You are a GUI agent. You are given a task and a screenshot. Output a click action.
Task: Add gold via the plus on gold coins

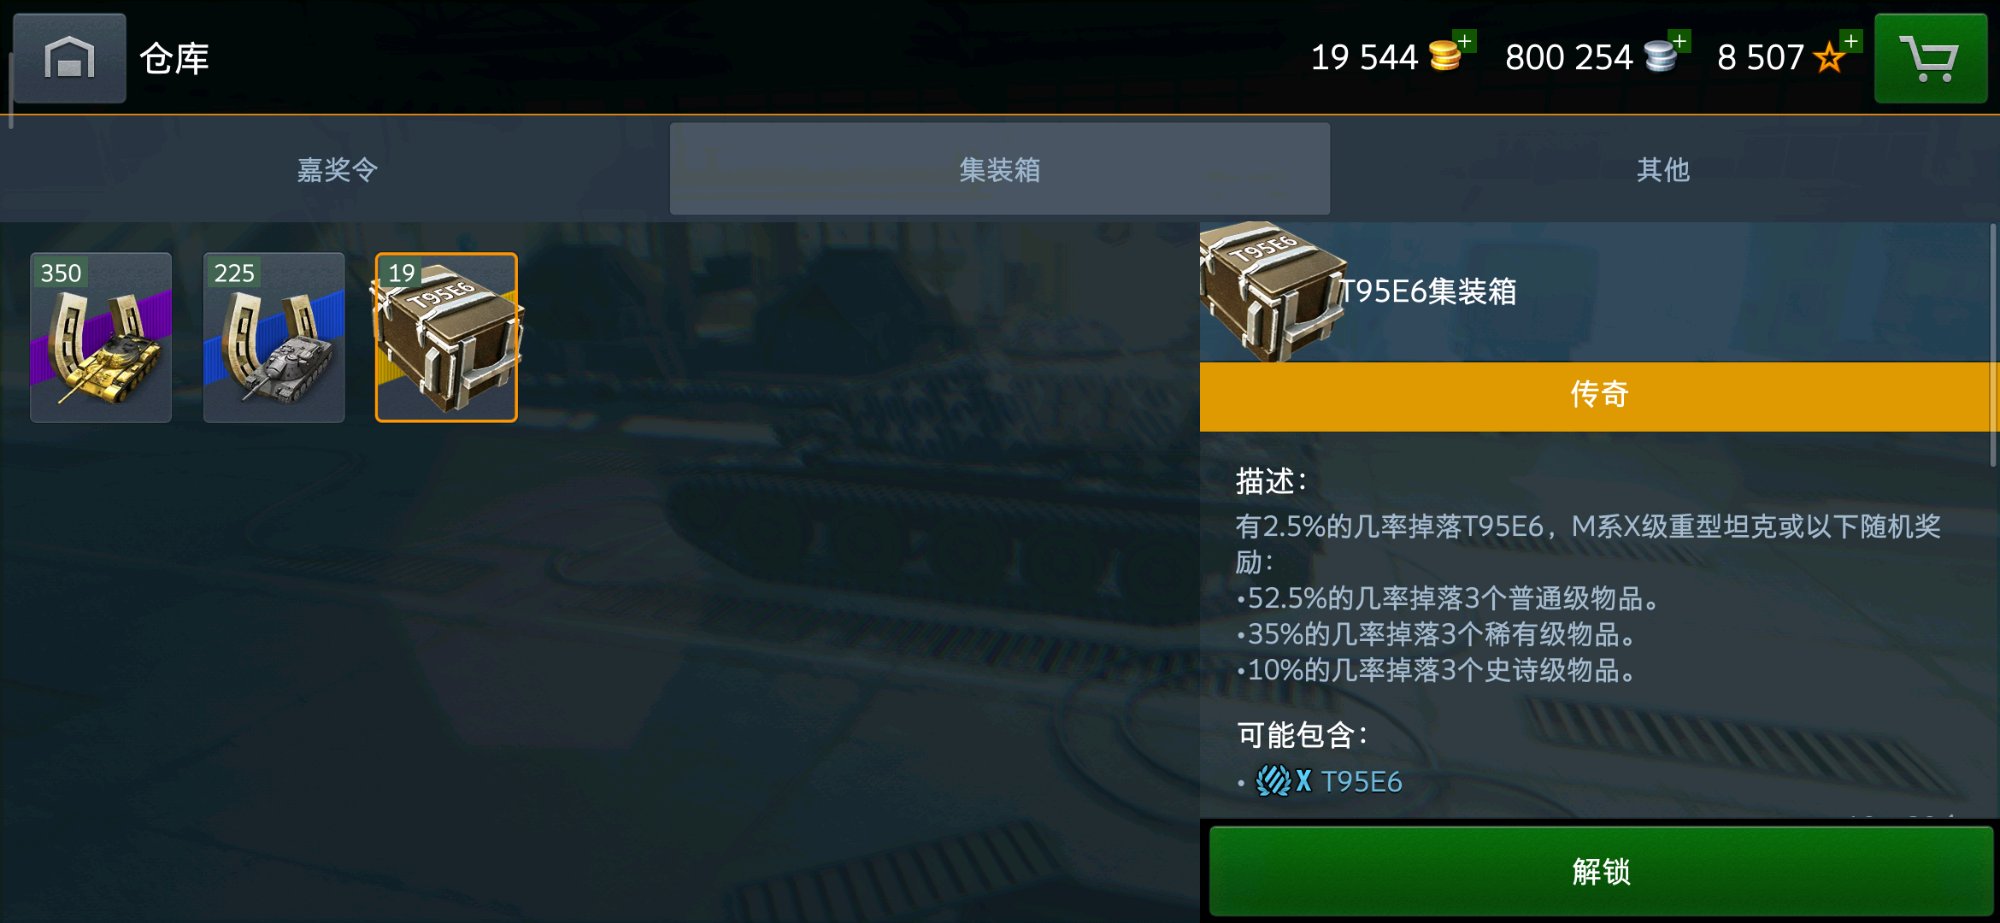1465,41
